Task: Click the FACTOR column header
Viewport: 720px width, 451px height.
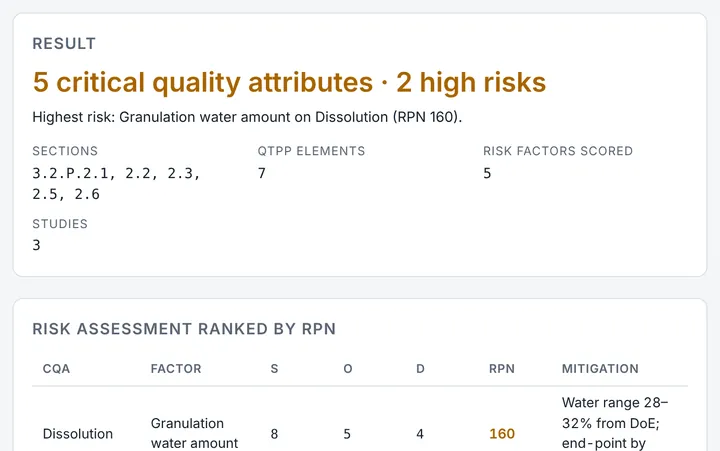Action: (176, 369)
